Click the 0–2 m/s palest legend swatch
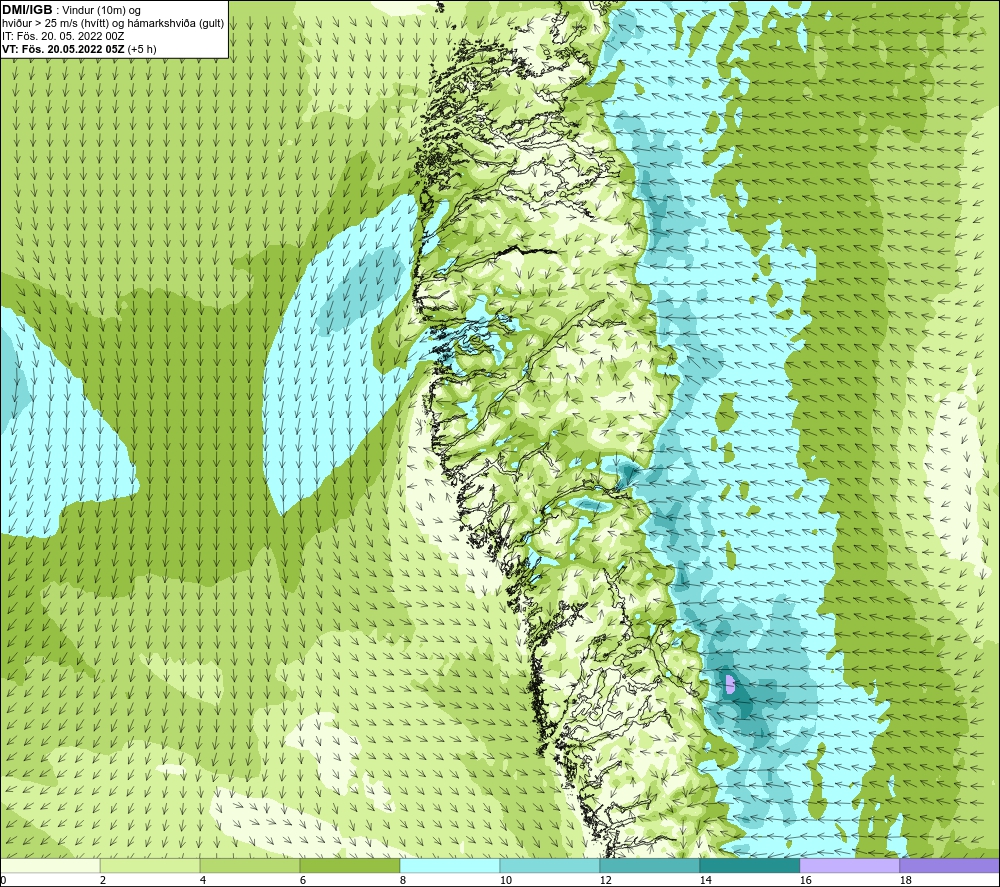This screenshot has width=1000, height=887. (x=50, y=865)
